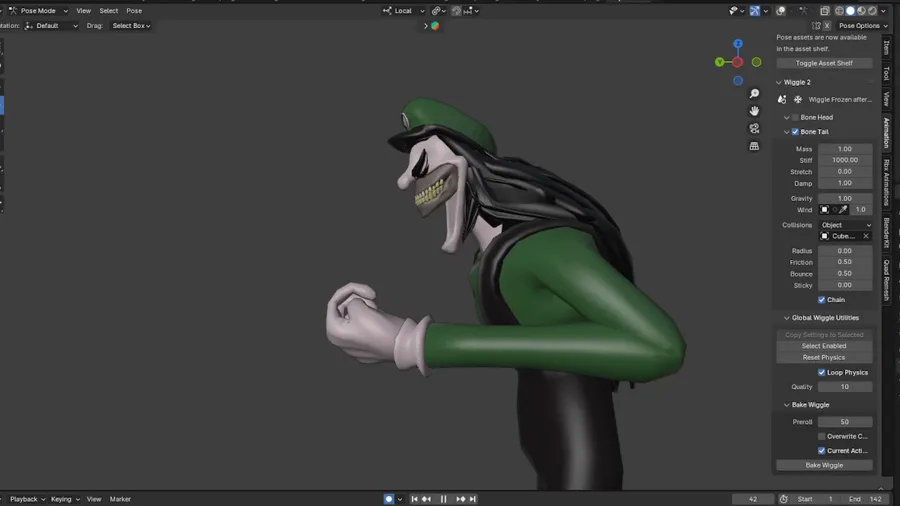
Task: Collapse the Global Wiggle Utilities section
Action: pyautogui.click(x=787, y=318)
